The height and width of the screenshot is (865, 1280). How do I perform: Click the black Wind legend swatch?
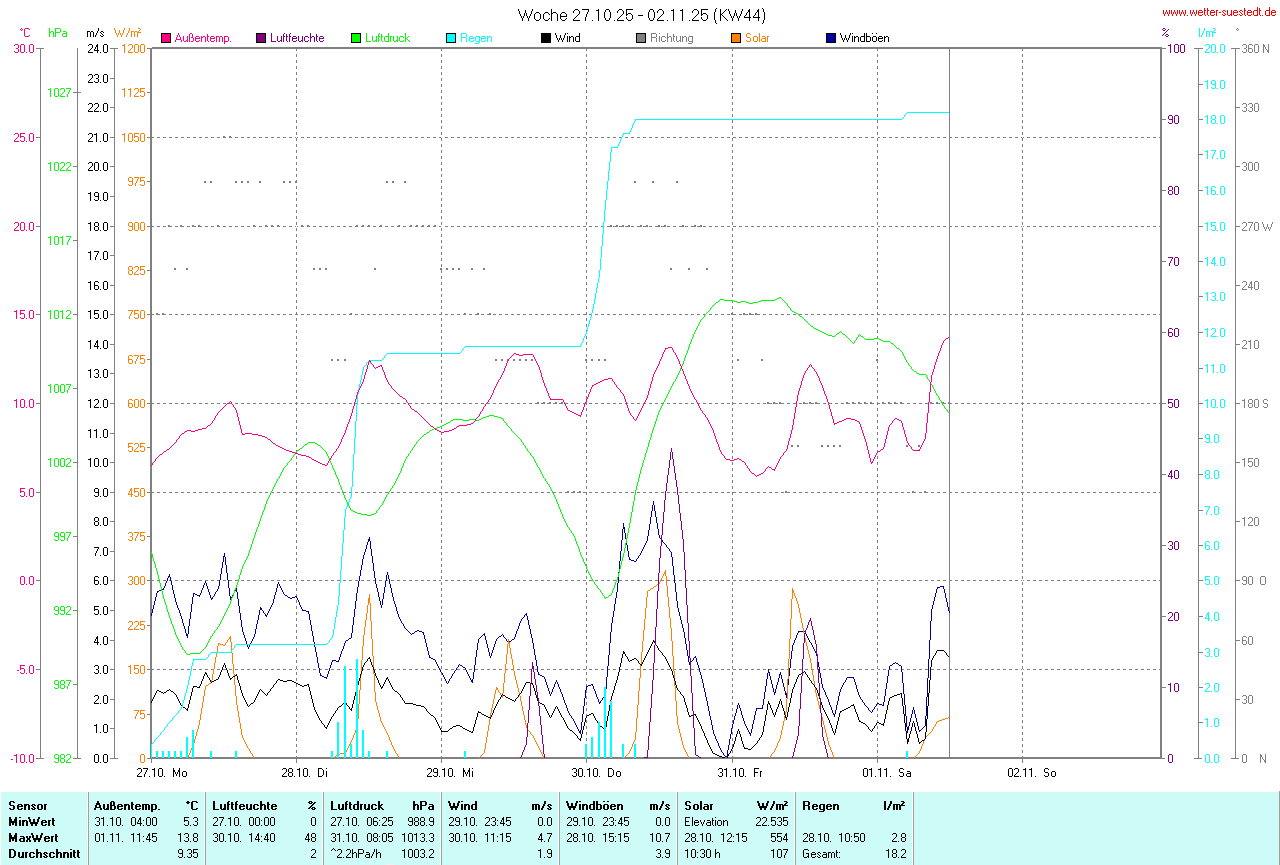[546, 38]
